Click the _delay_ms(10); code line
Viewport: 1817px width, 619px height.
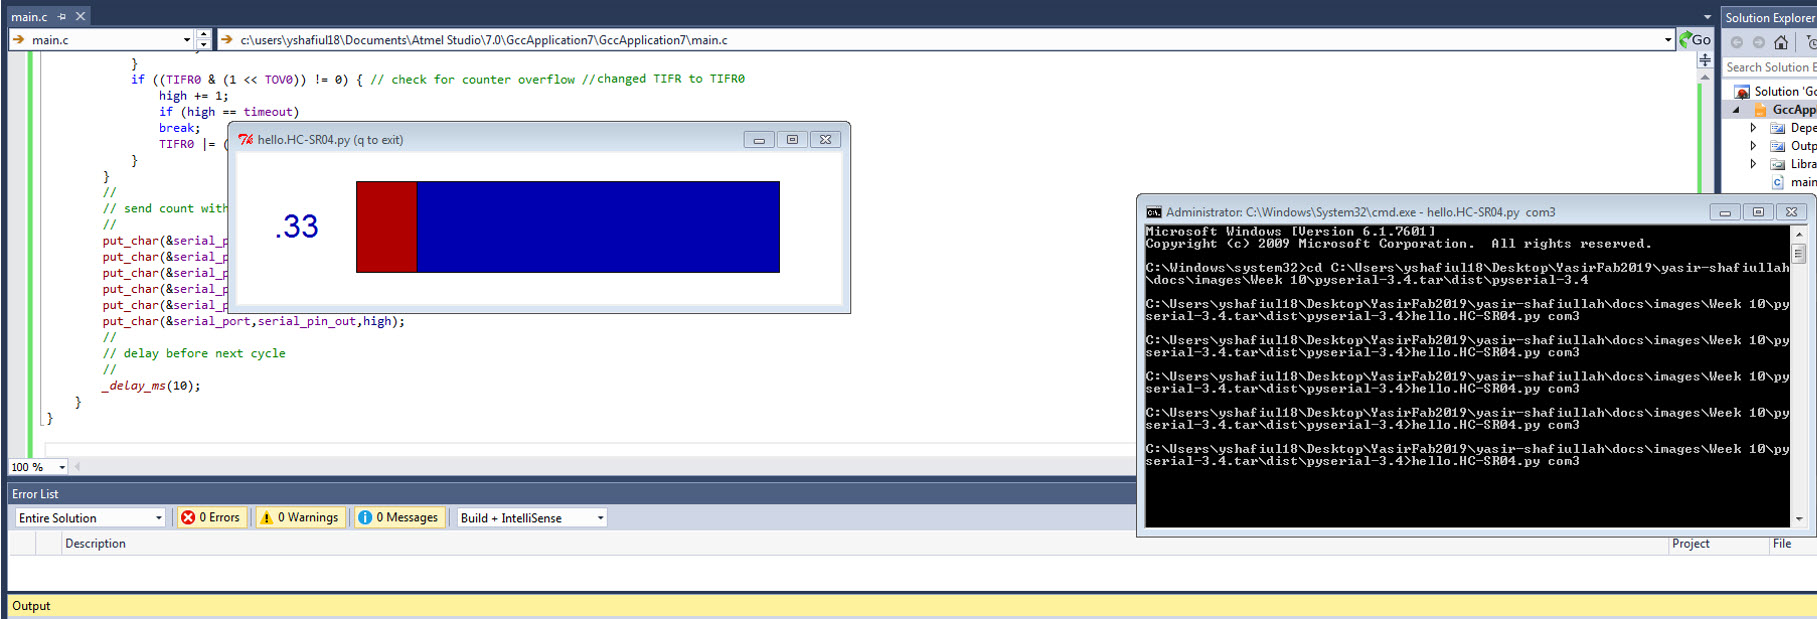point(152,386)
